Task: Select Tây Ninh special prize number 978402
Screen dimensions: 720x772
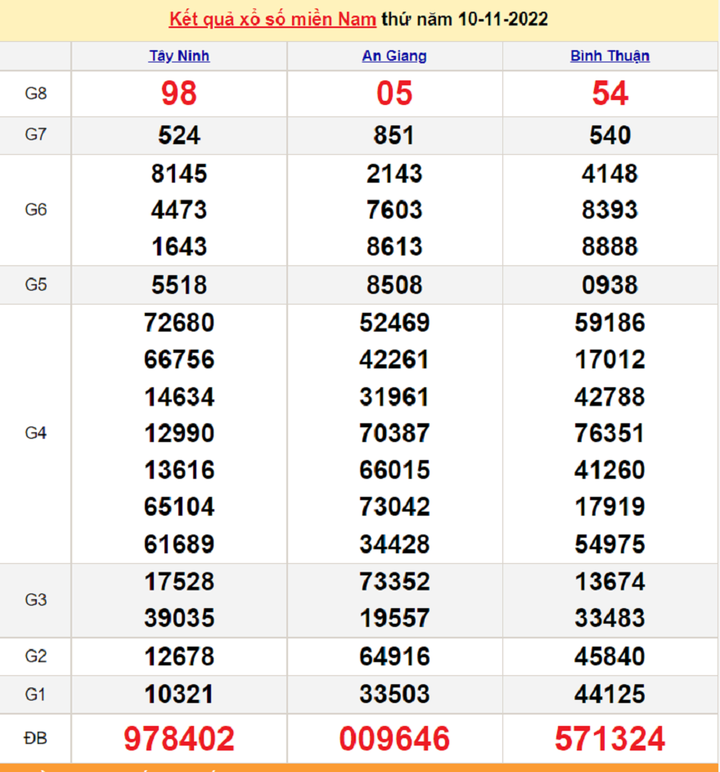Action: (x=179, y=739)
